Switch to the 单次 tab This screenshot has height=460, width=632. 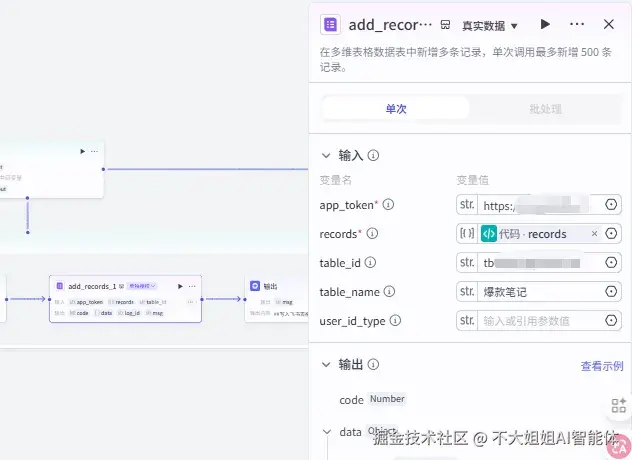pos(396,109)
